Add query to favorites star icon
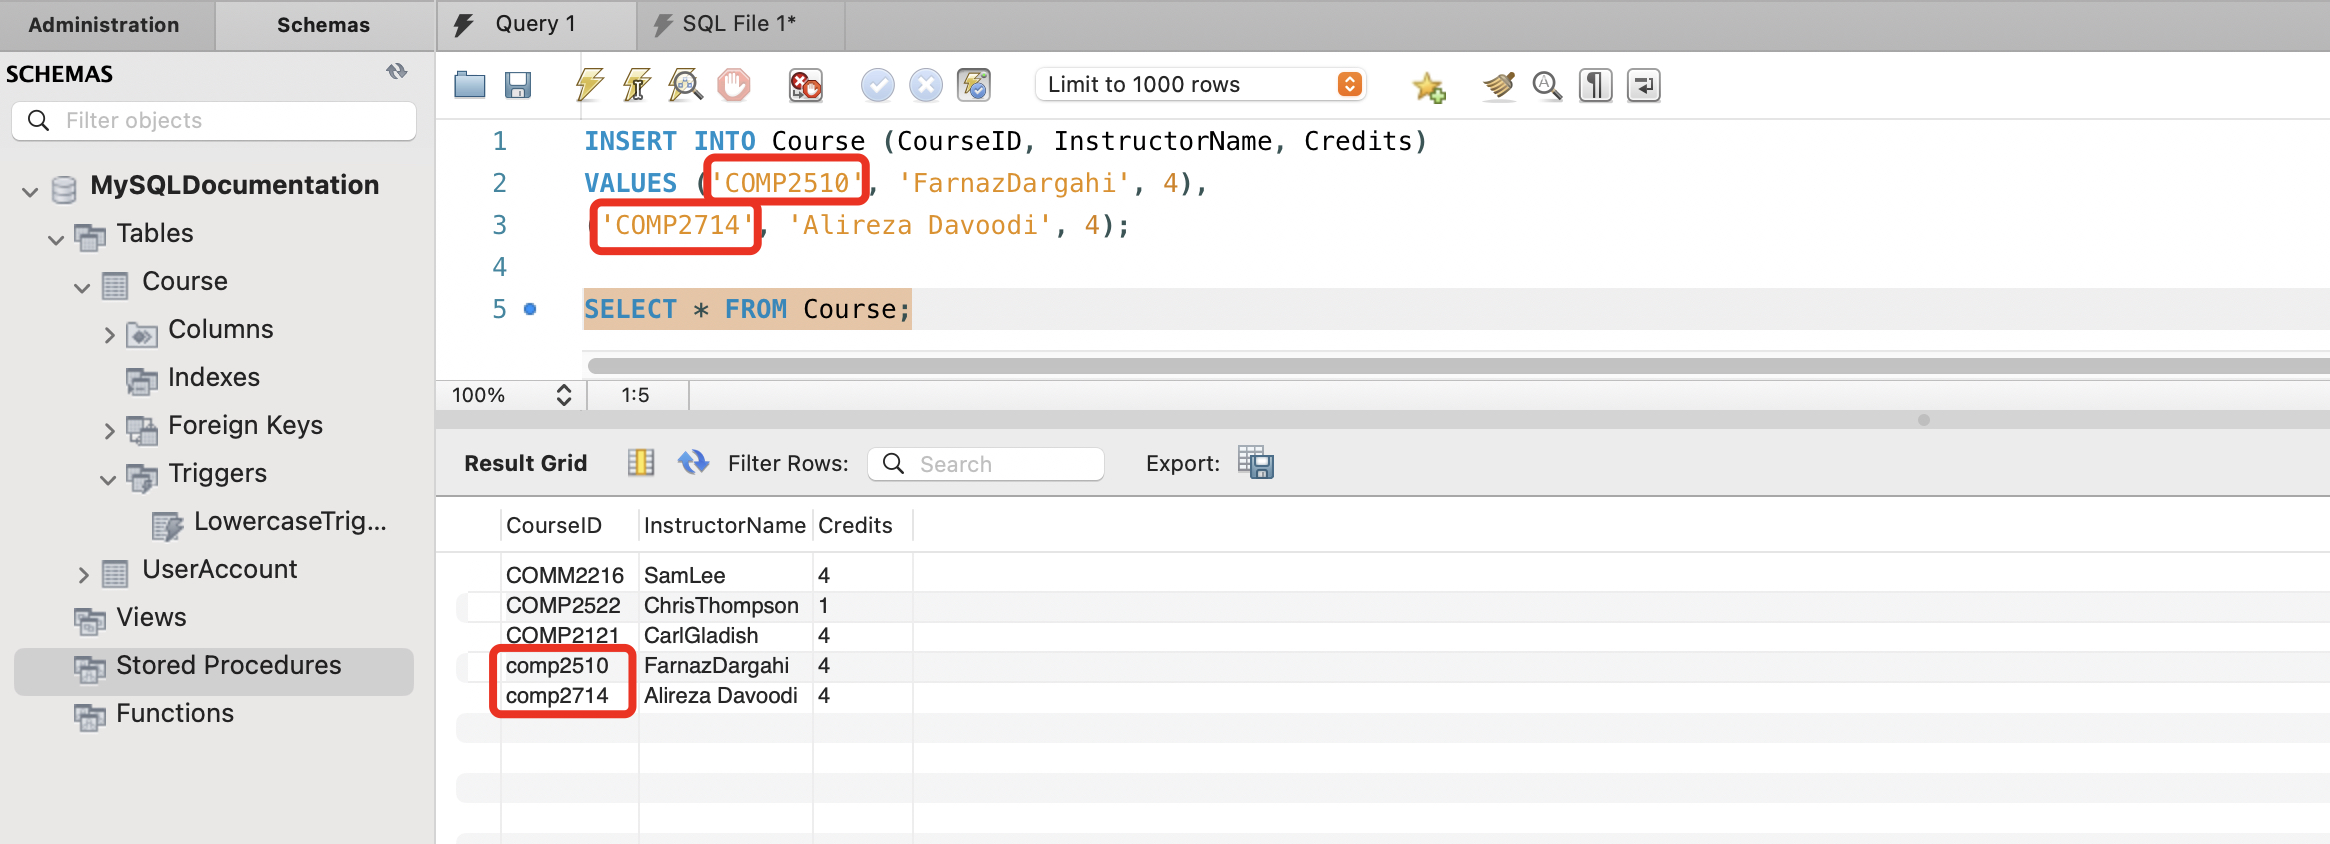Image resolution: width=2330 pixels, height=844 pixels. 1428,87
